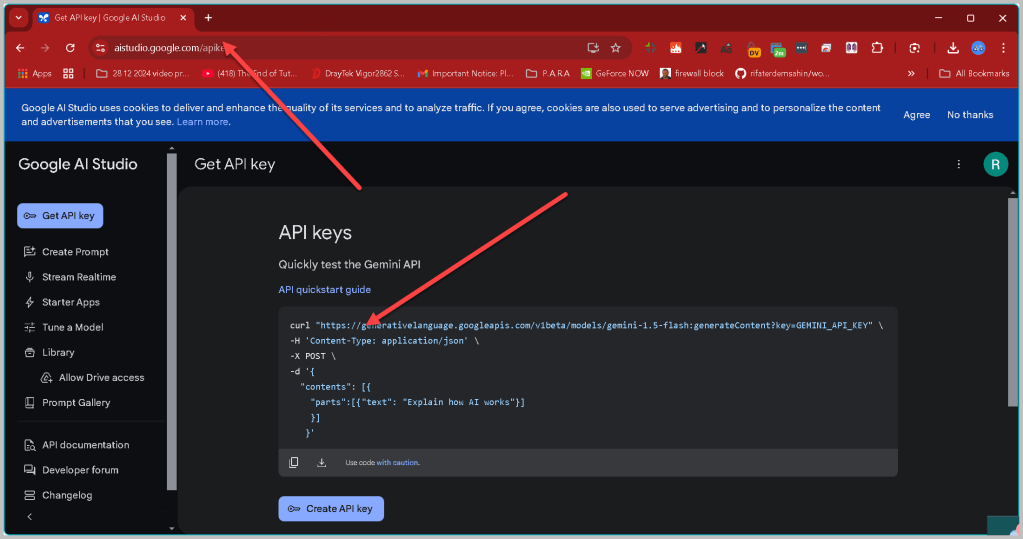Open Library in sidebar
1023x539 pixels.
coord(50,352)
